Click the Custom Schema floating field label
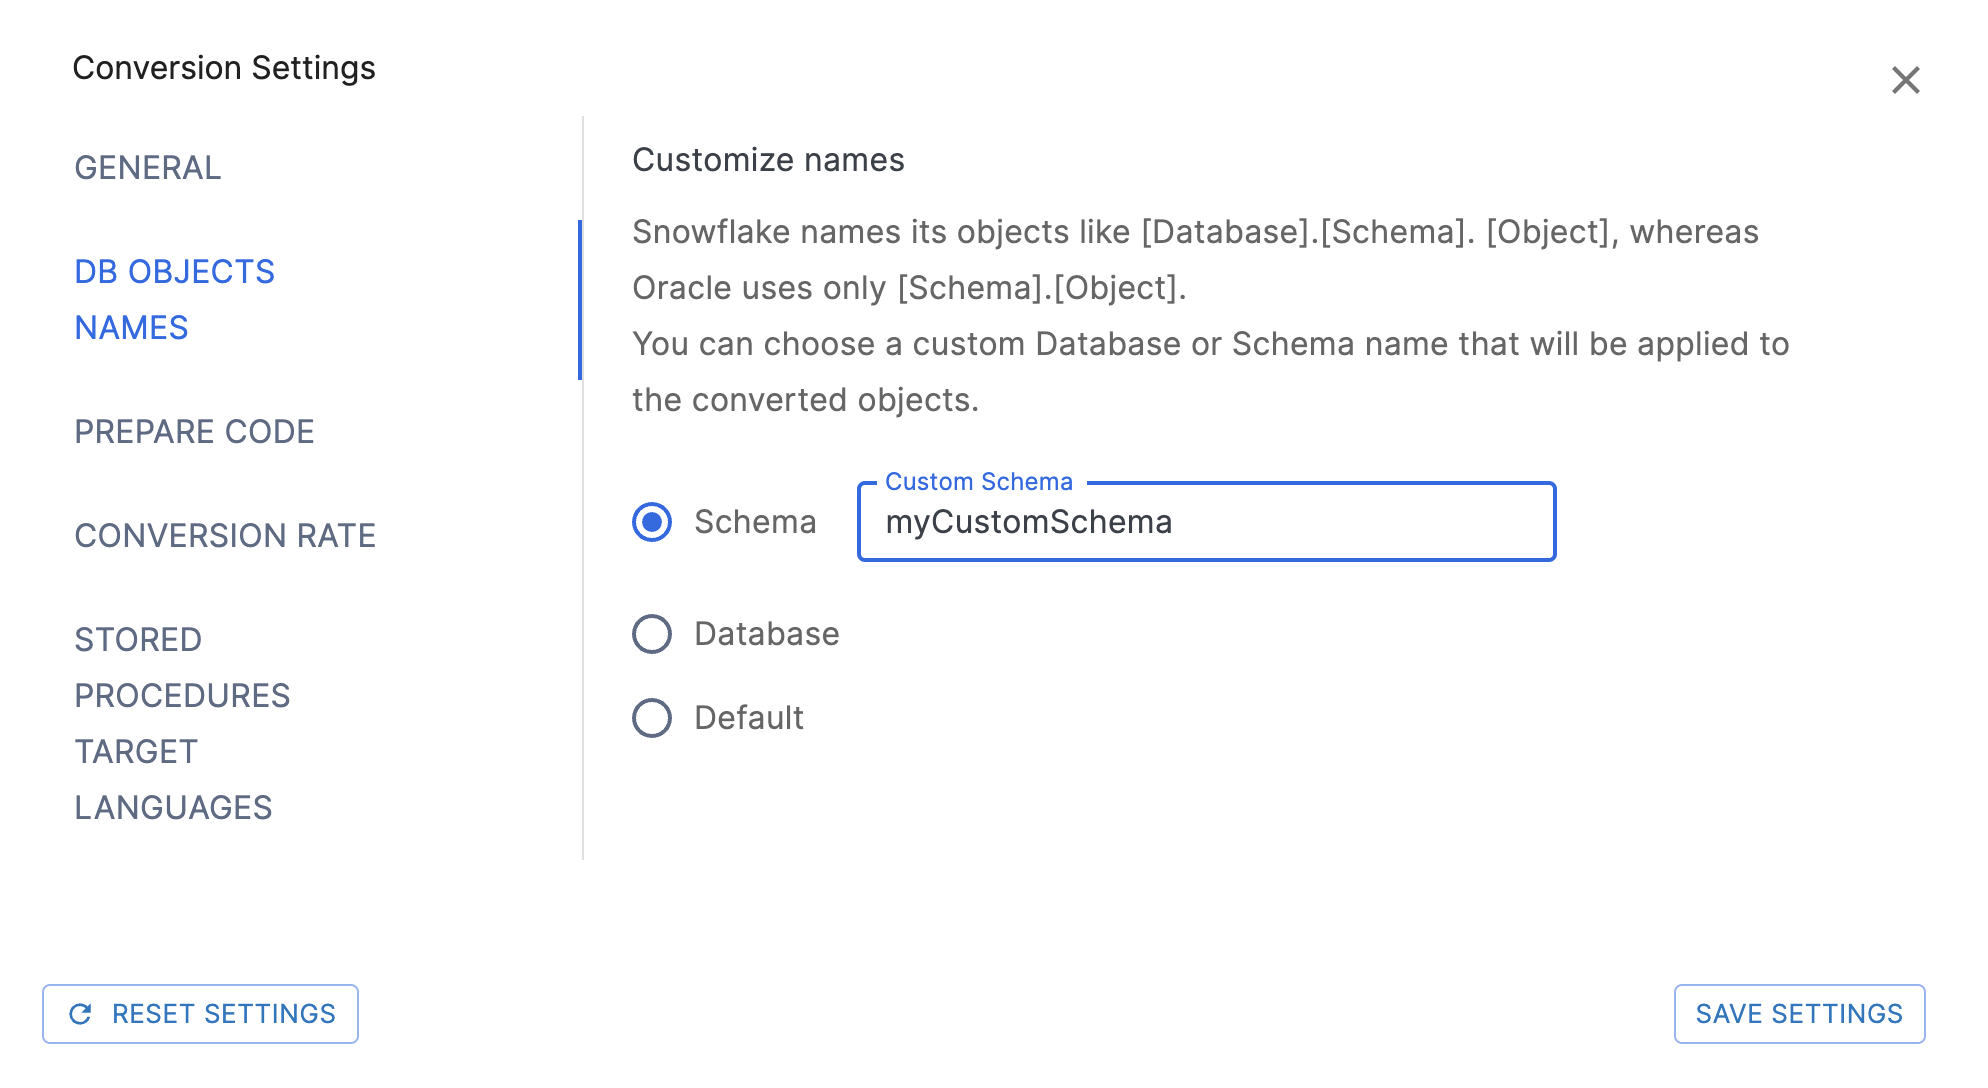 (x=978, y=482)
